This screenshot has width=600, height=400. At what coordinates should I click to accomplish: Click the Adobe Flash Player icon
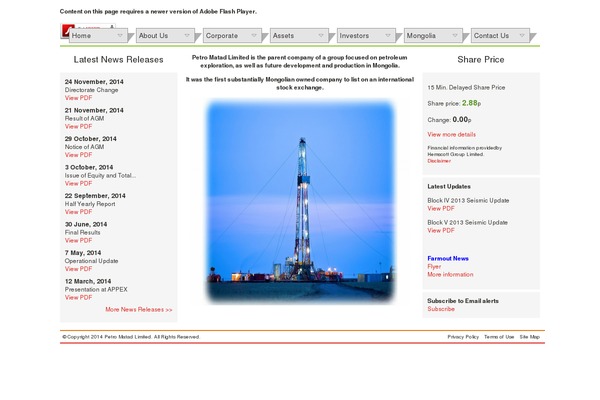click(x=65, y=31)
